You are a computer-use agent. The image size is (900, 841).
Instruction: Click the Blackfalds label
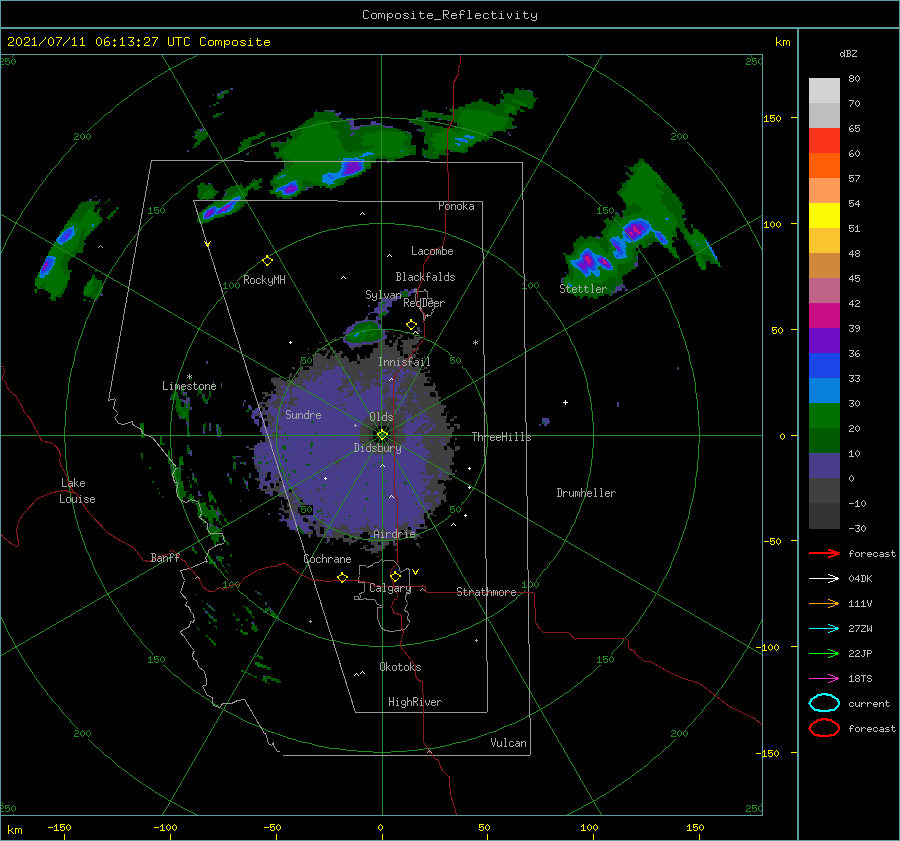coord(425,277)
